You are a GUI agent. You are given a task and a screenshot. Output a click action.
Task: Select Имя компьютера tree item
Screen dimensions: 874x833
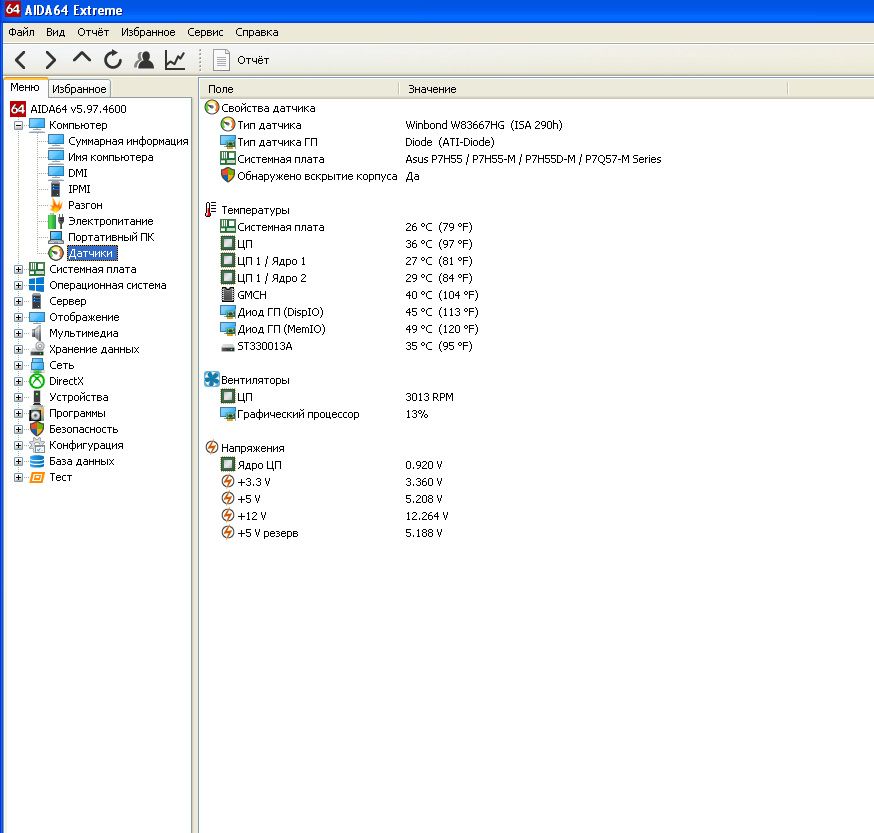(110, 157)
